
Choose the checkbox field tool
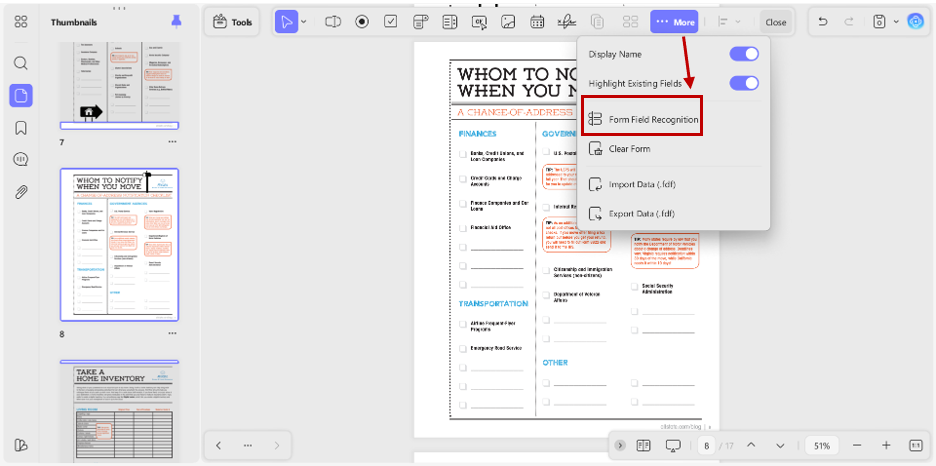click(391, 22)
